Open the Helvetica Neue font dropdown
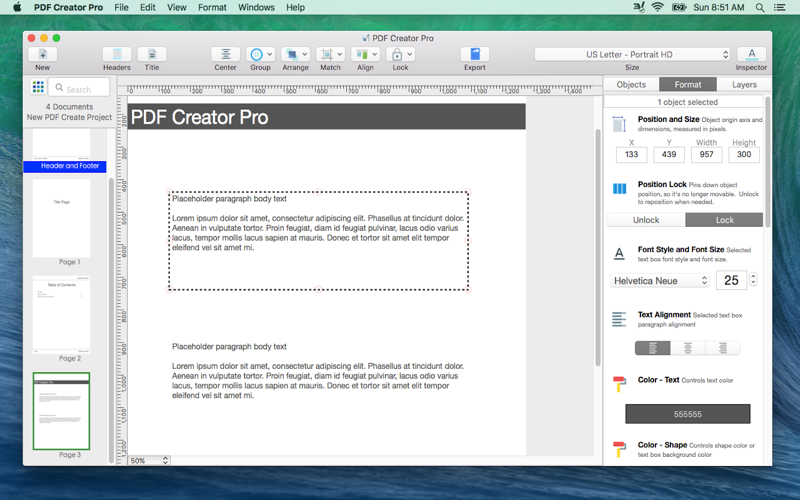 click(660, 281)
